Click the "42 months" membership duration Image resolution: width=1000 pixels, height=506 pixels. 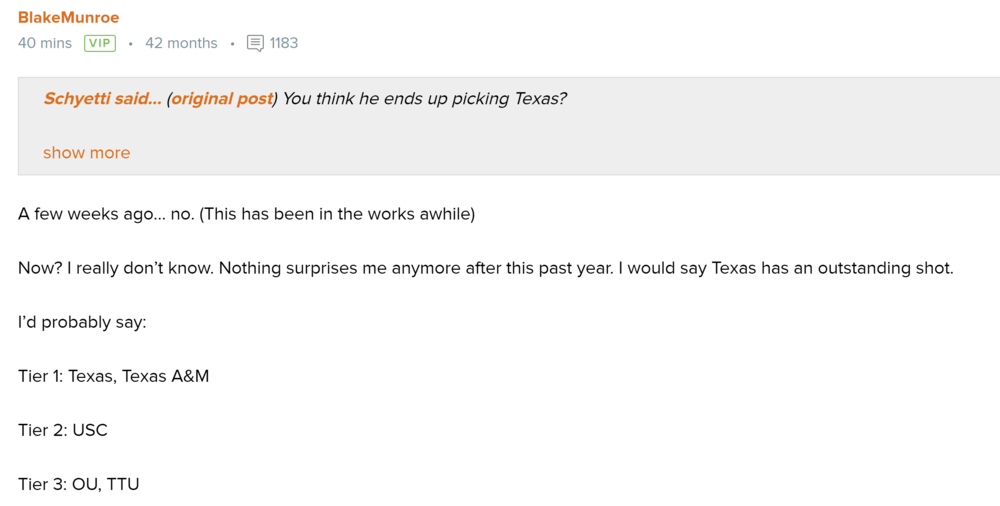[181, 43]
